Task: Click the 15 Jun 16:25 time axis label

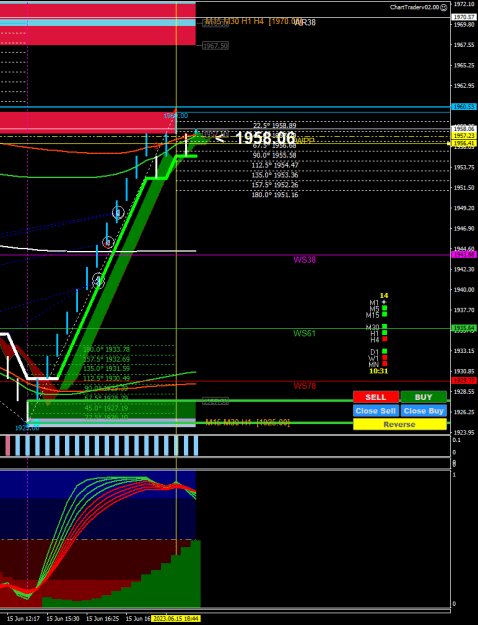Action: (x=102, y=618)
